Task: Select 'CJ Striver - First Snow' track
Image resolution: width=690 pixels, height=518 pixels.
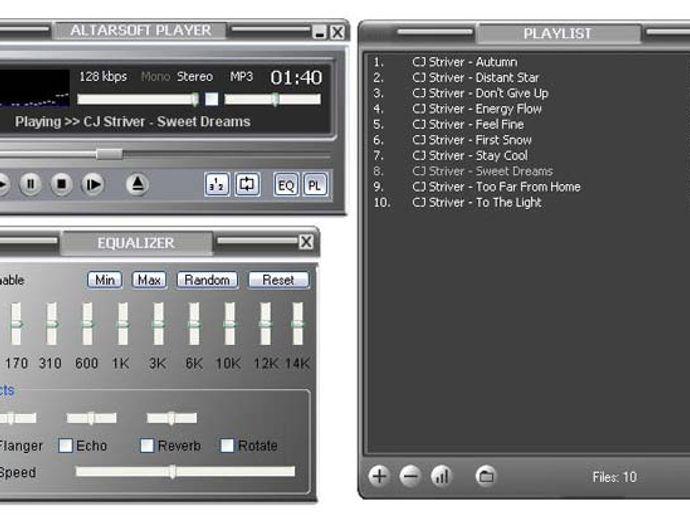Action: point(472,140)
